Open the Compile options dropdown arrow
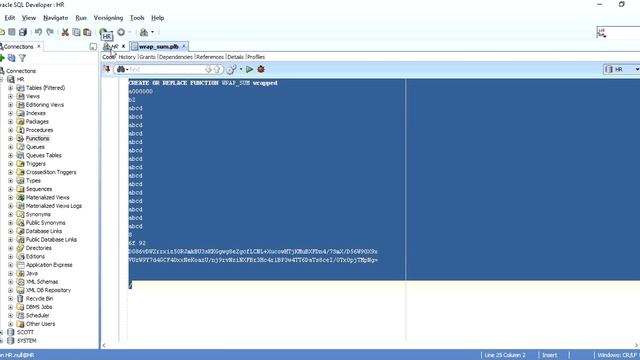The image size is (640, 360). click(x=240, y=69)
